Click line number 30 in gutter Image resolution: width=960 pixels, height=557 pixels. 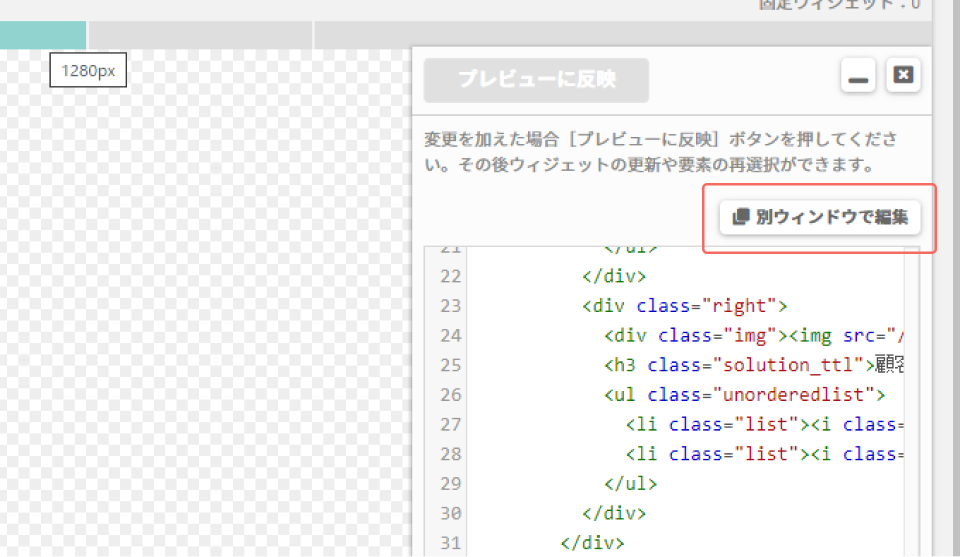coord(450,513)
